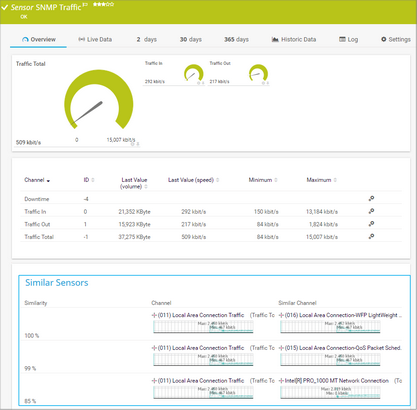Sort table by ID column

(x=89, y=180)
